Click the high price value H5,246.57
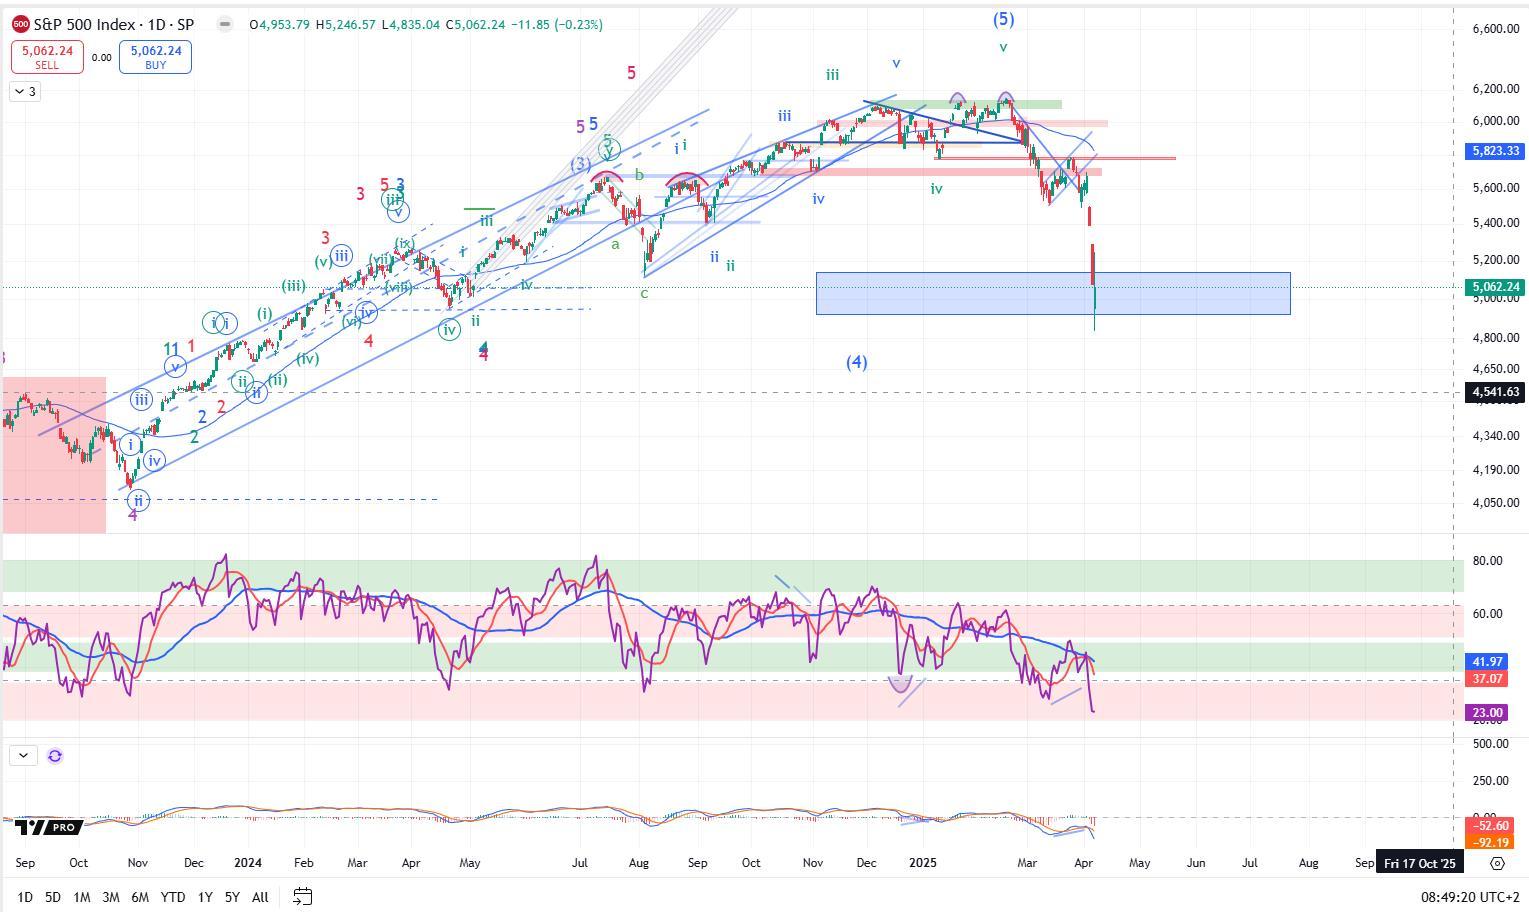The width and height of the screenshot is (1529, 912). tap(346, 25)
